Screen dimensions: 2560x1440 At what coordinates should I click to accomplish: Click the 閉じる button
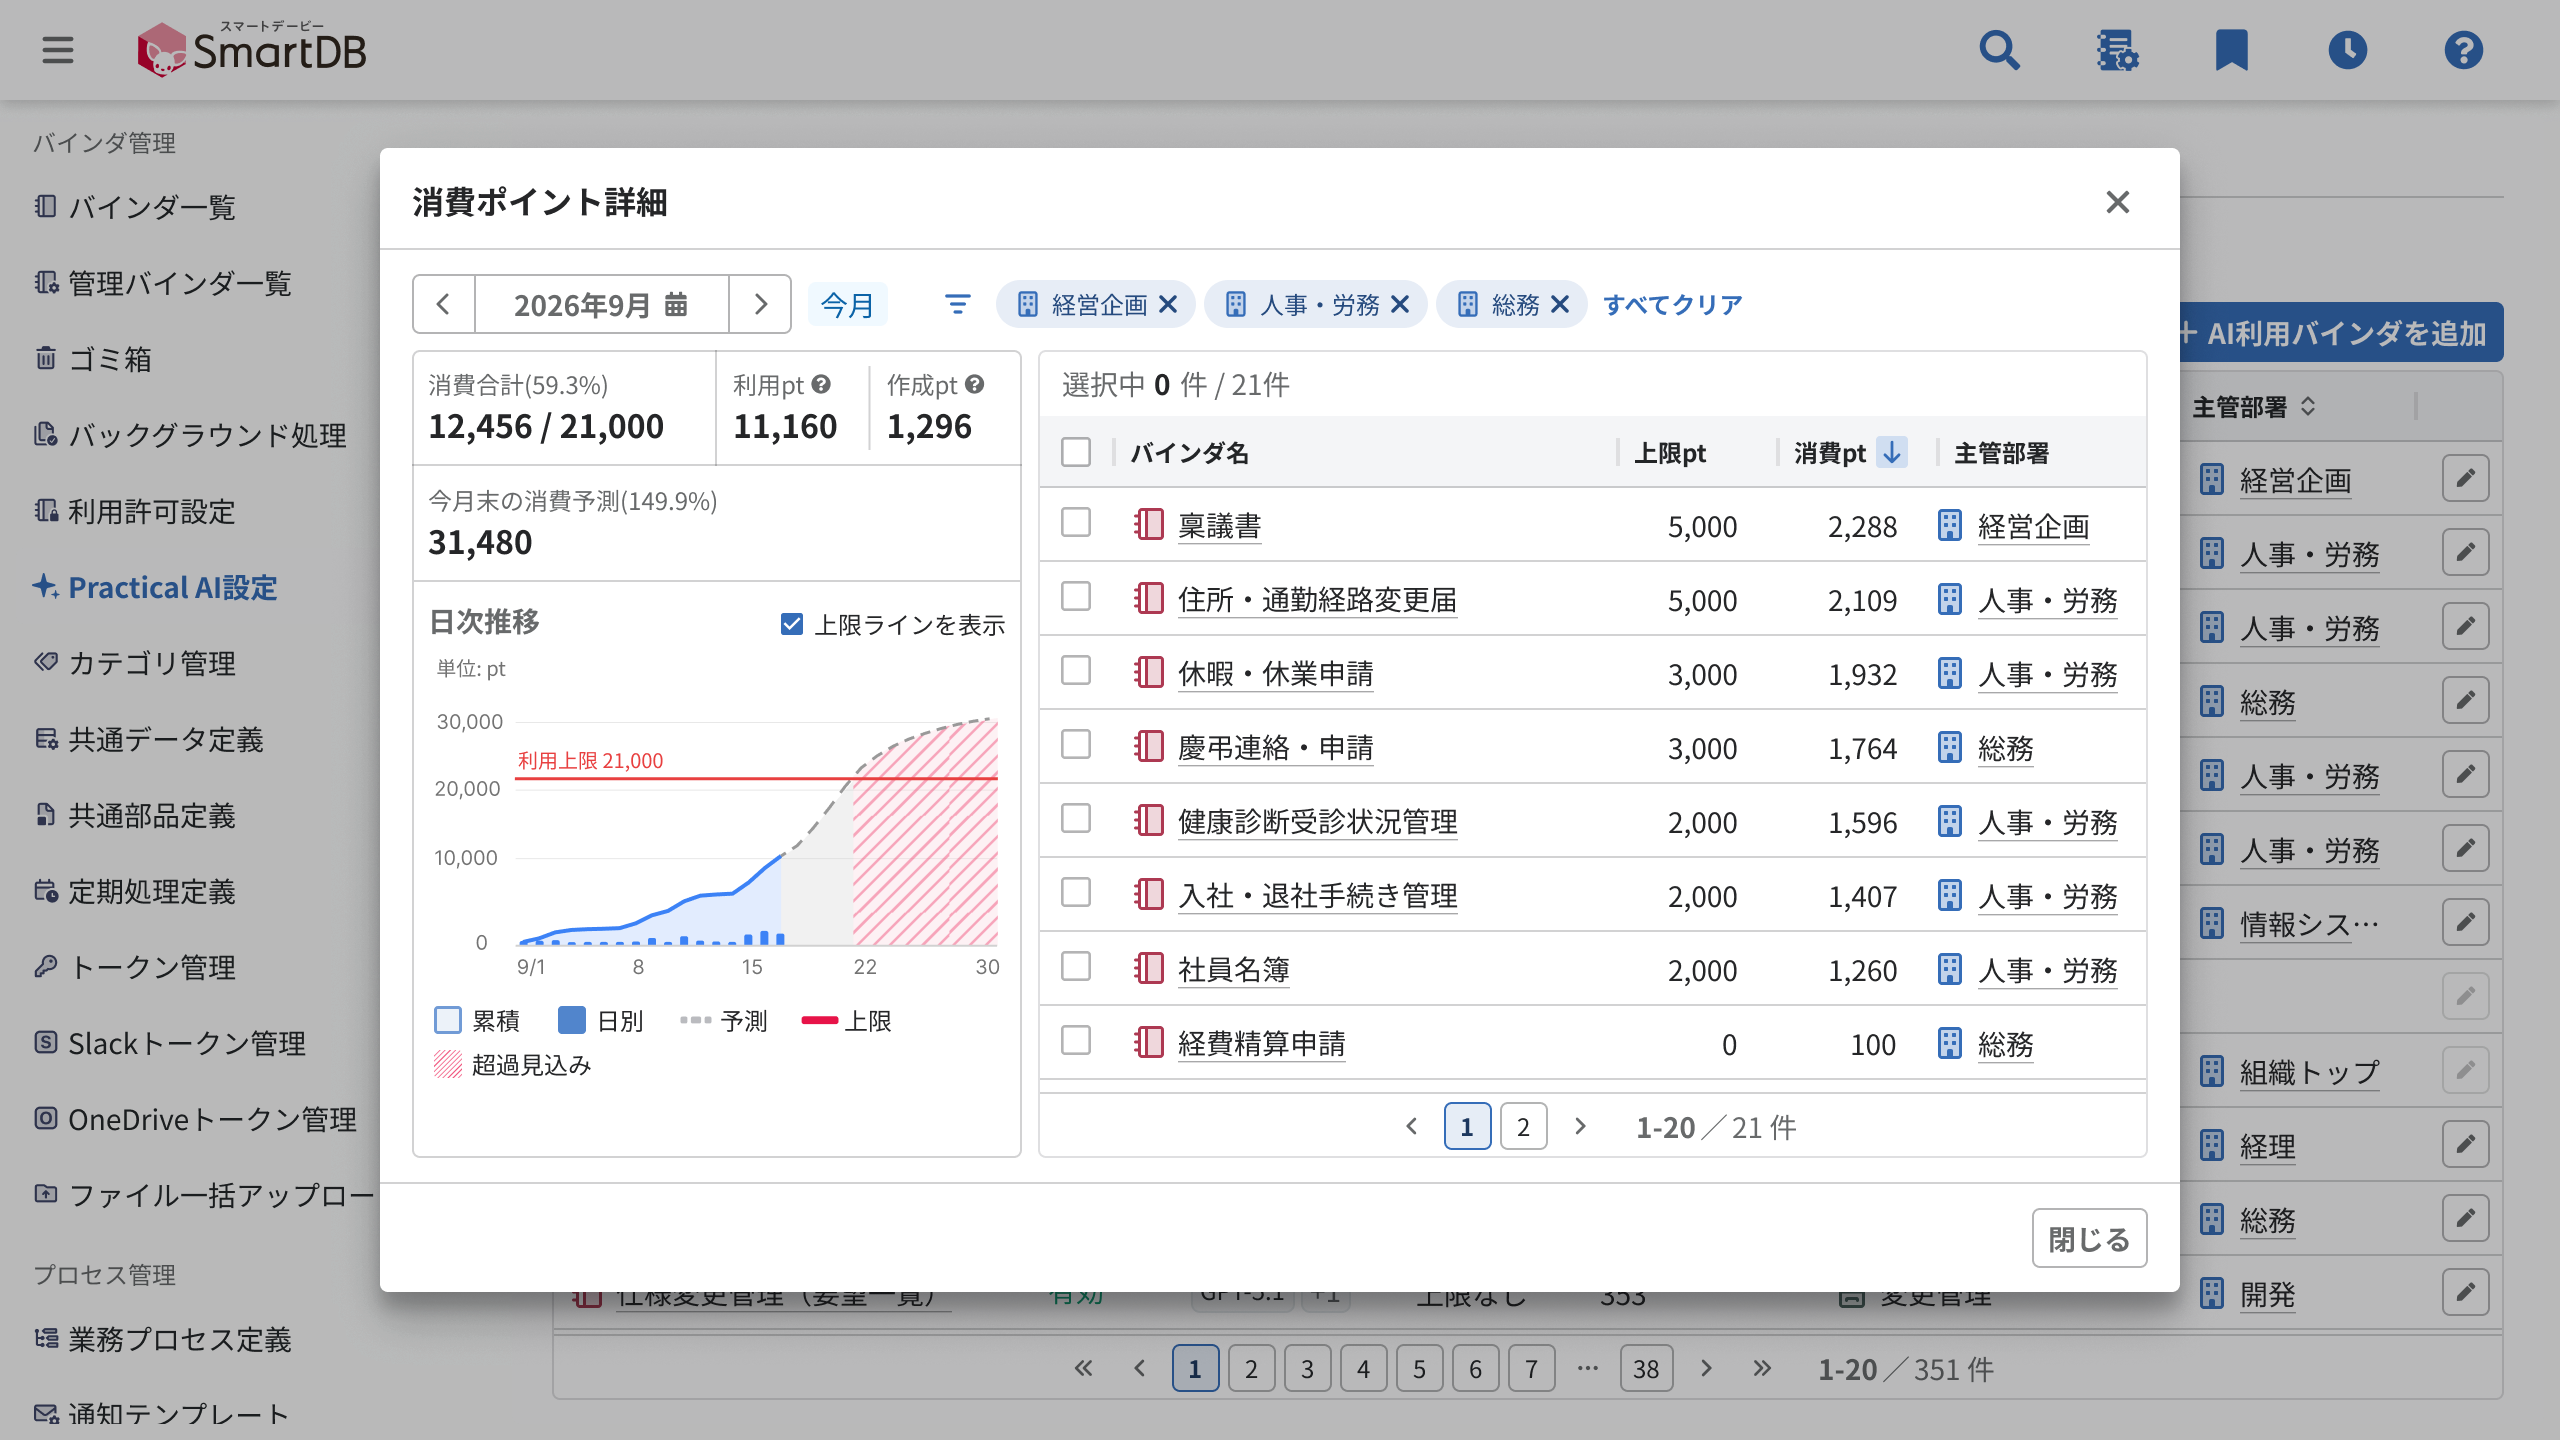point(2089,1239)
